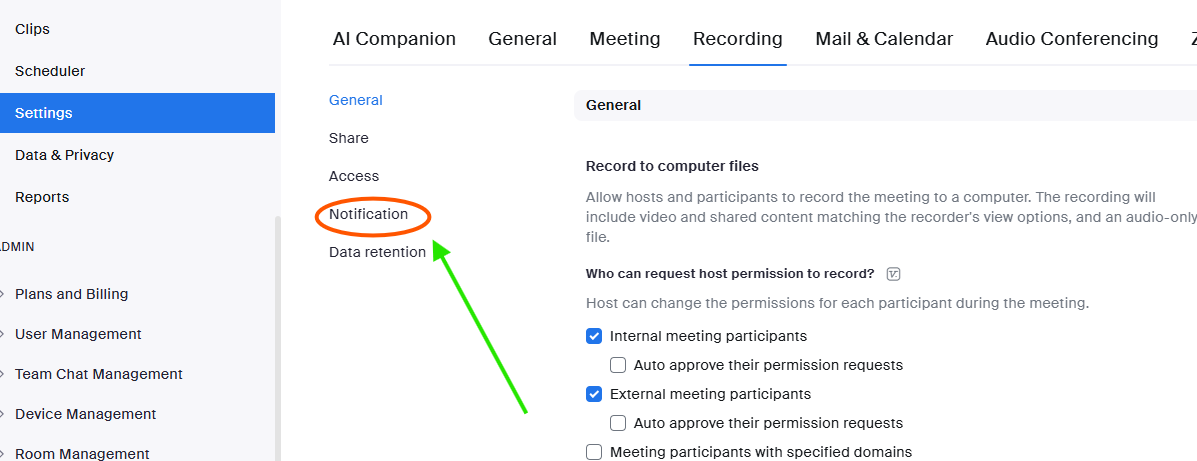Viewport: 1197px width, 461px height.
Task: Expand Room Management in sidebar
Action: pyautogui.click(x=82, y=454)
